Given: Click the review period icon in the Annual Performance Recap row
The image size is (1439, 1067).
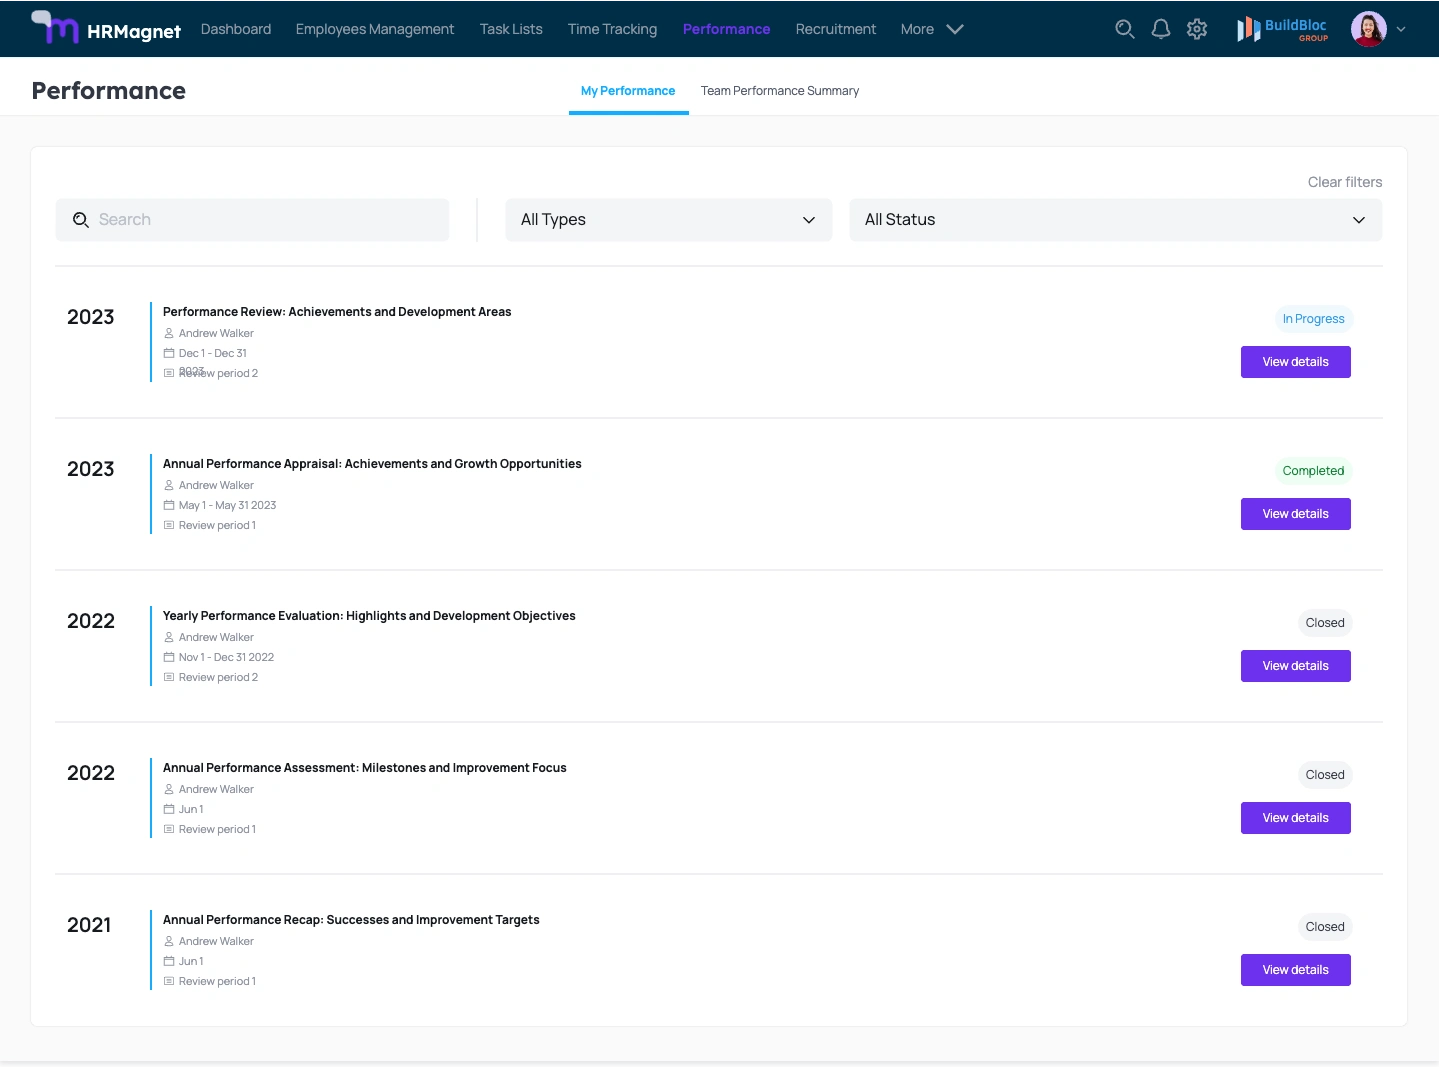Looking at the screenshot, I should click(x=169, y=981).
